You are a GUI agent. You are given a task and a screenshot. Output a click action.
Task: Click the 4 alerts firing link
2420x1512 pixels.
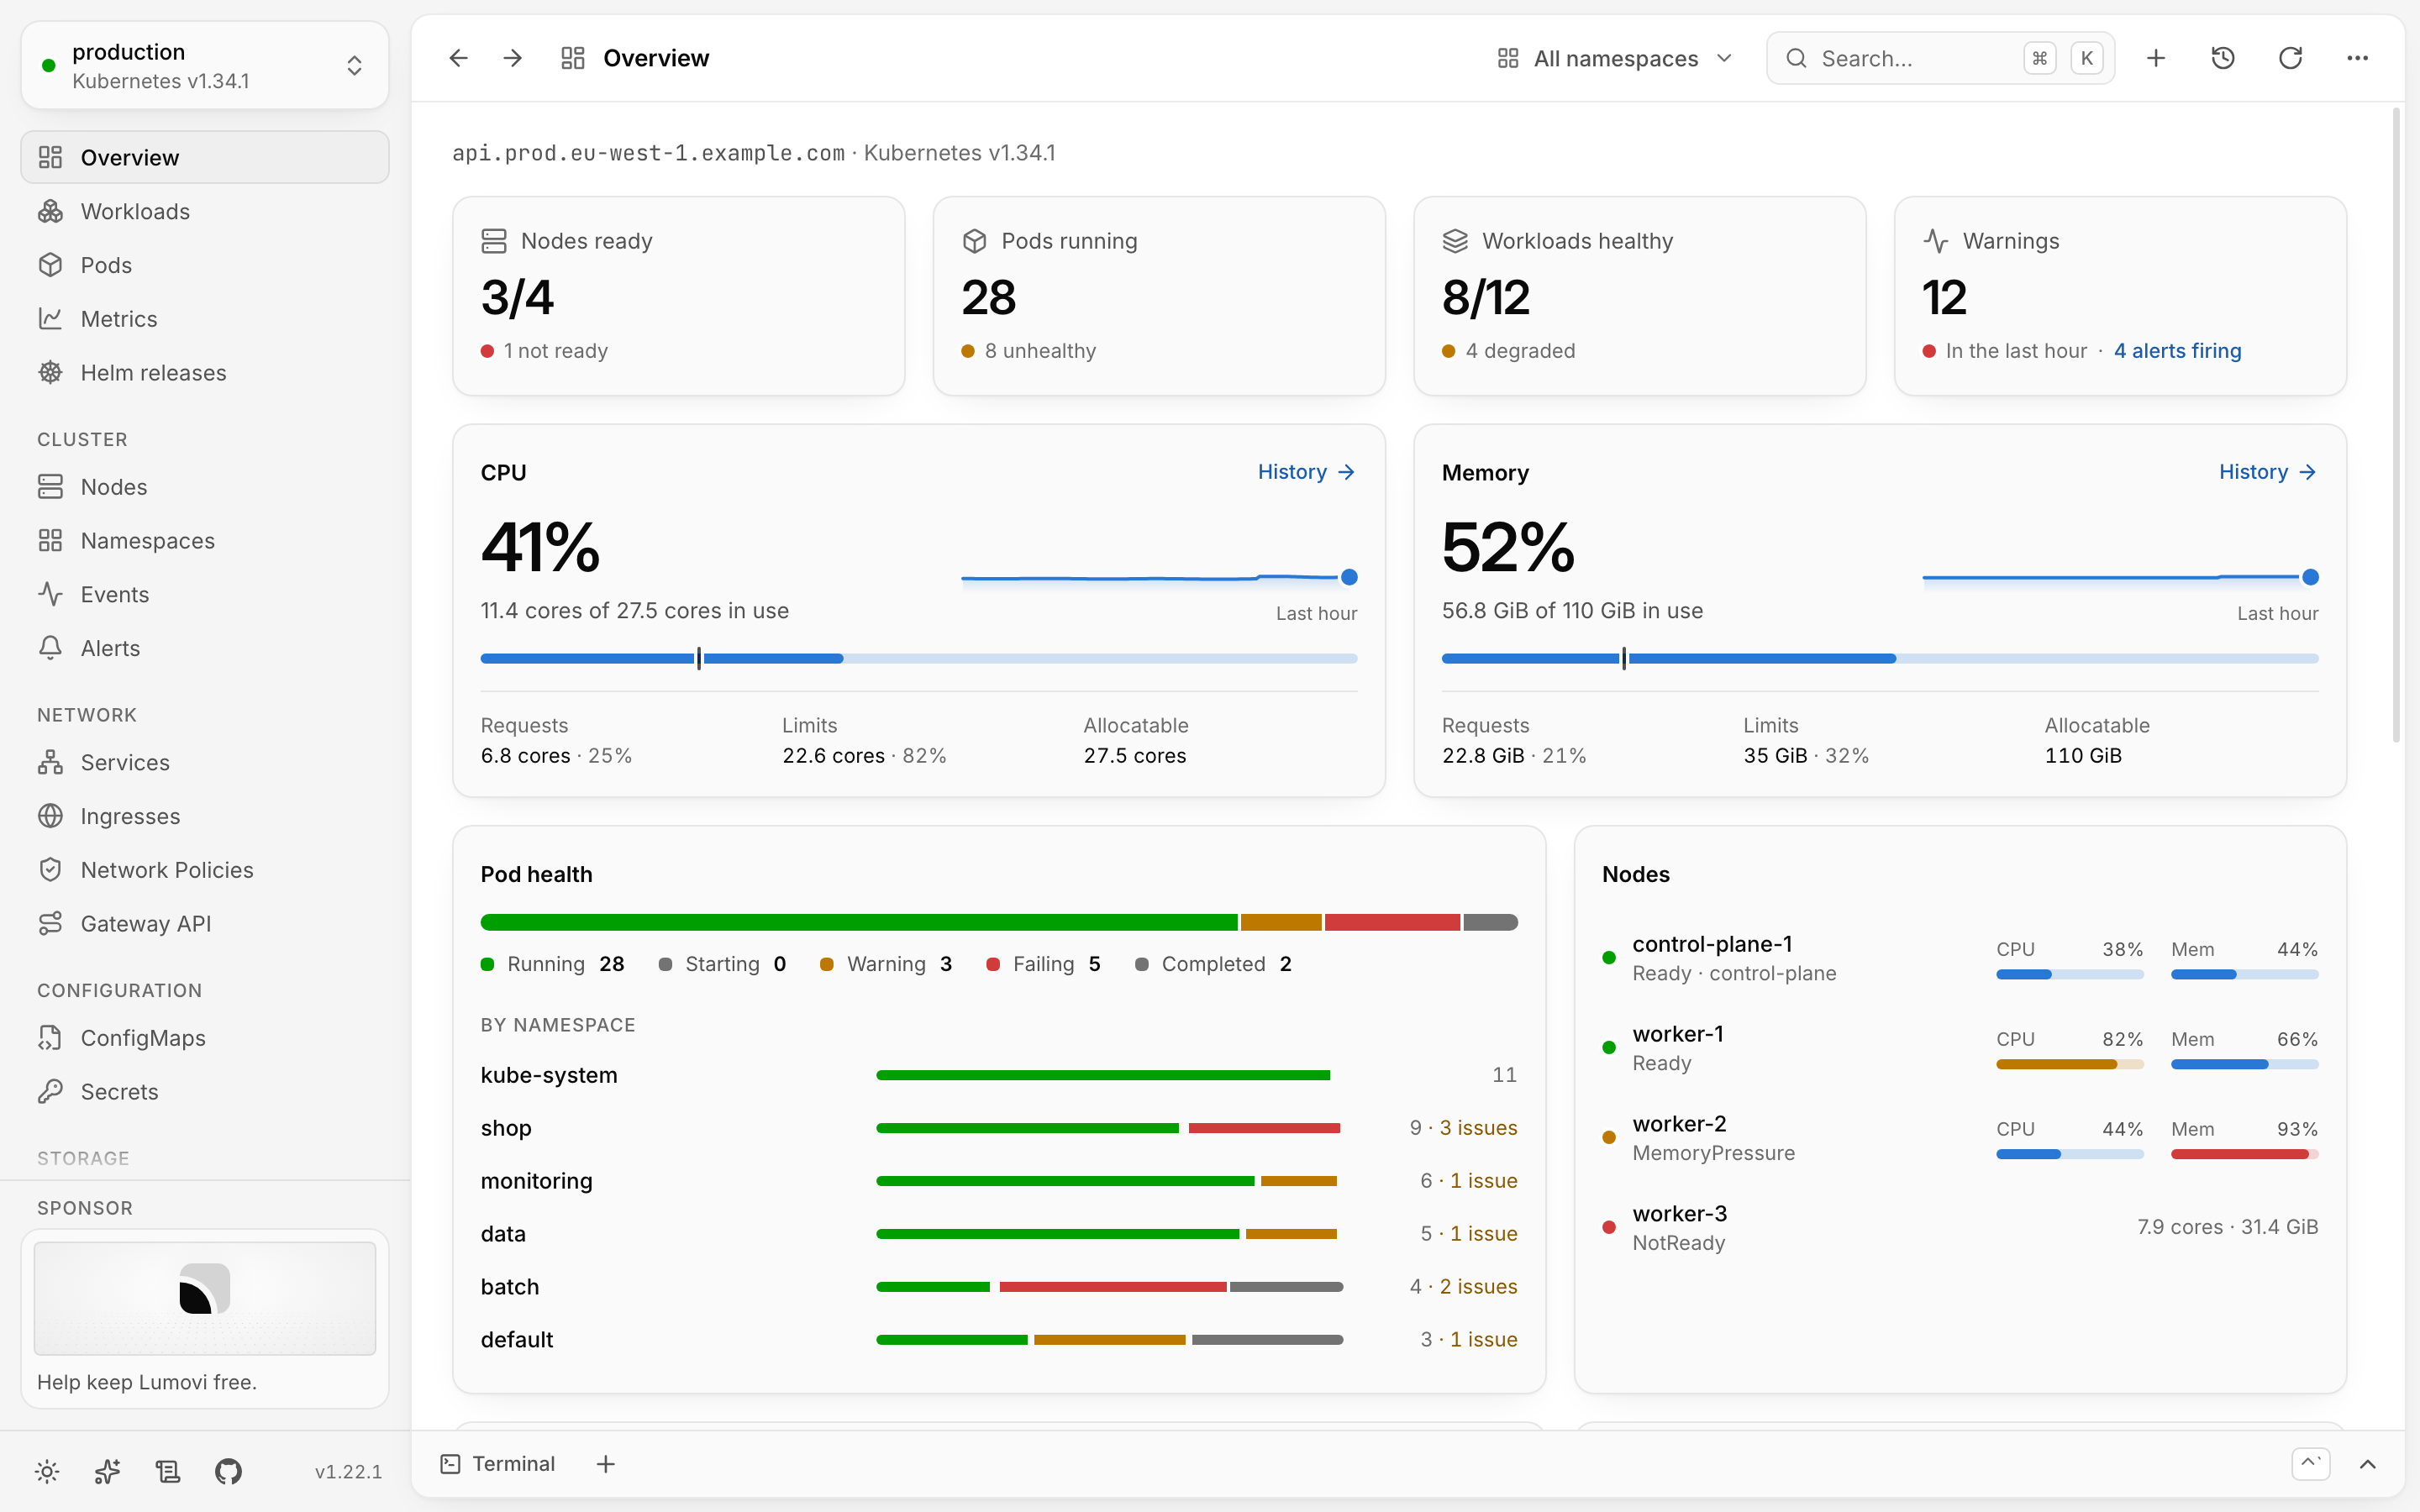coord(2177,351)
